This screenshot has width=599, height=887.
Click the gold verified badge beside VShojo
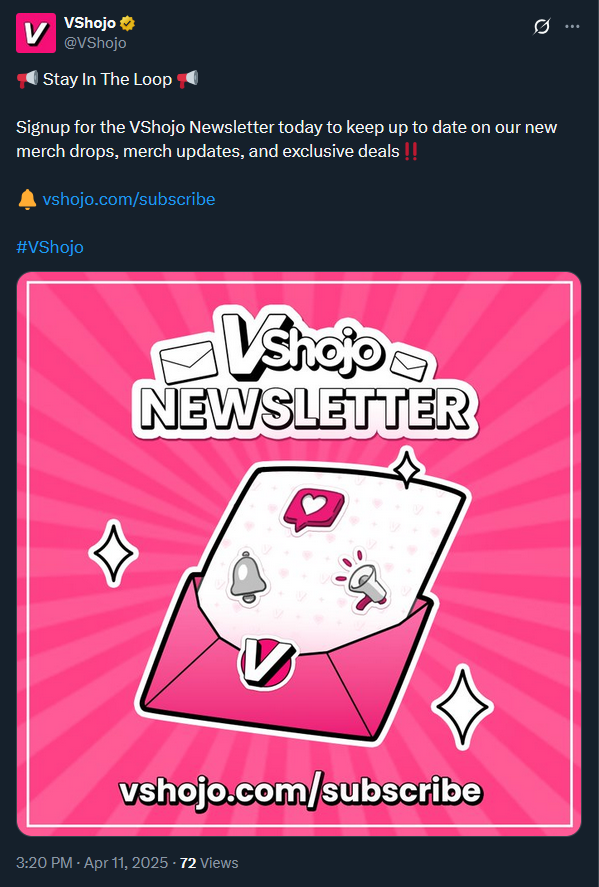127,23
